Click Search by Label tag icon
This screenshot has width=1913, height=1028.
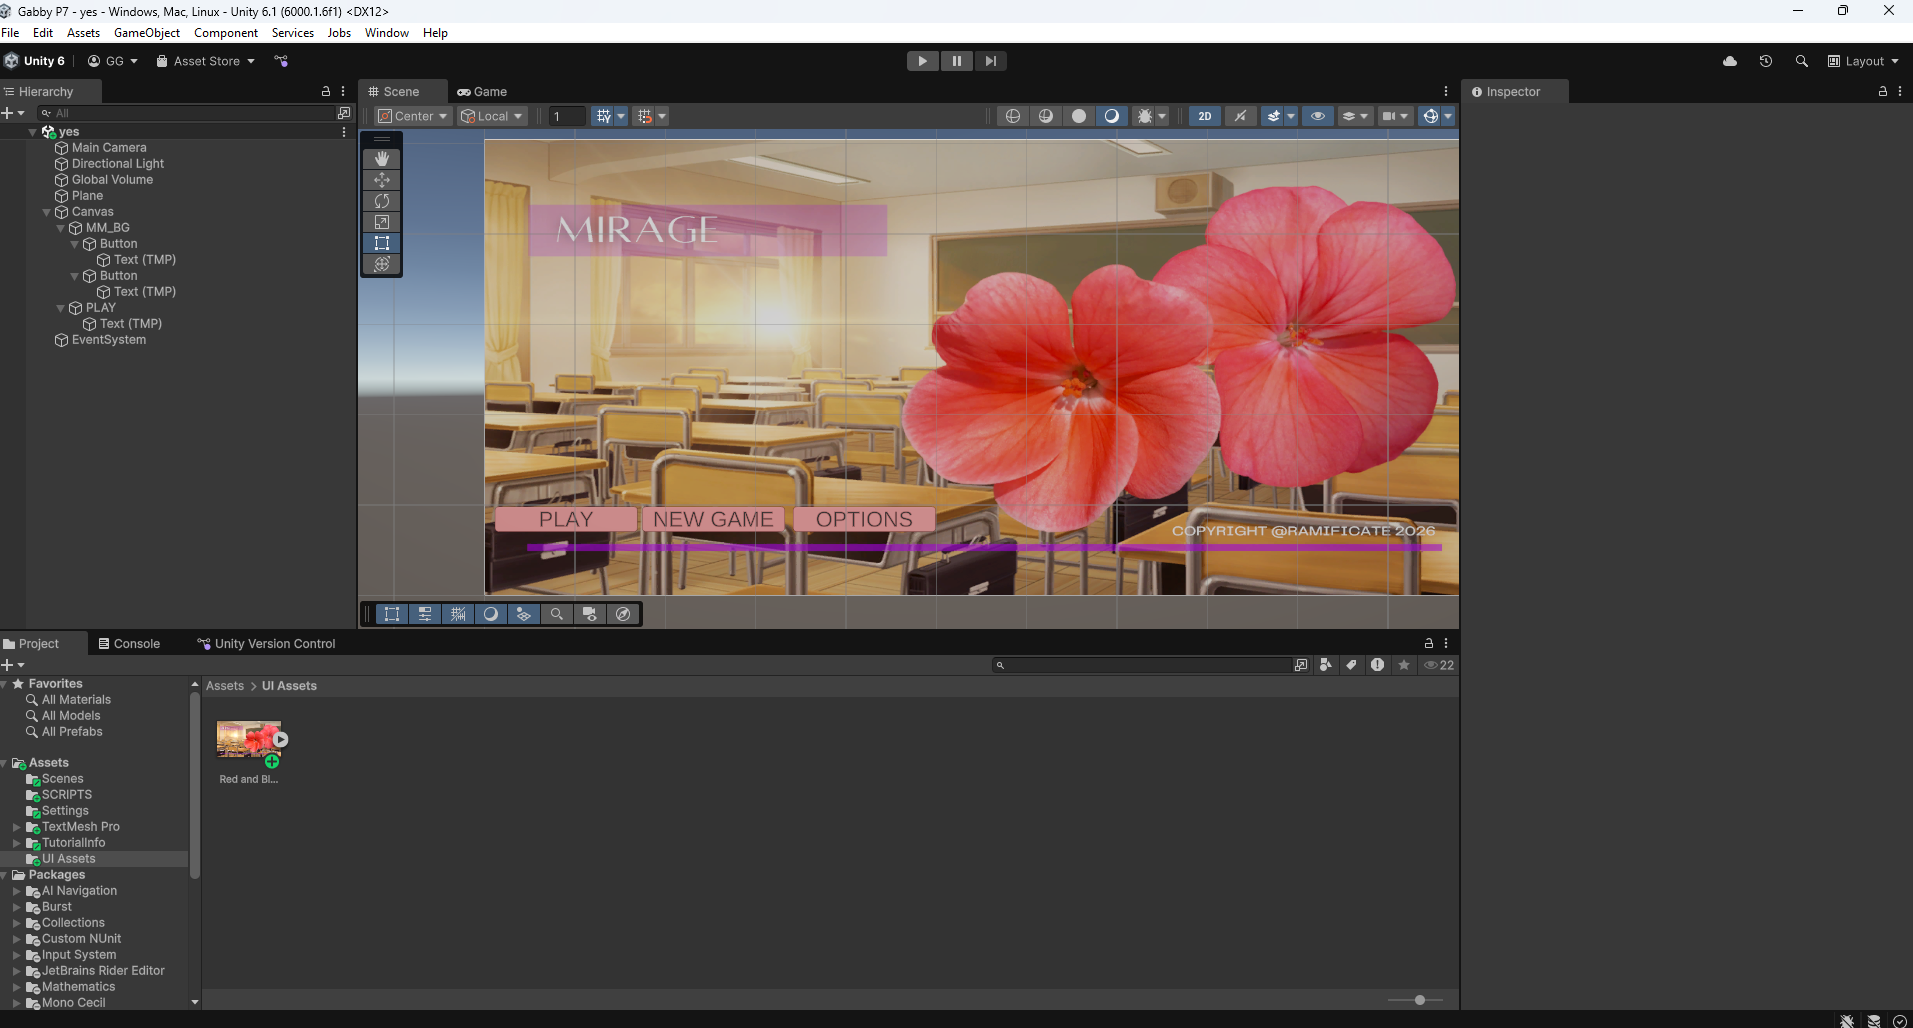point(1352,665)
